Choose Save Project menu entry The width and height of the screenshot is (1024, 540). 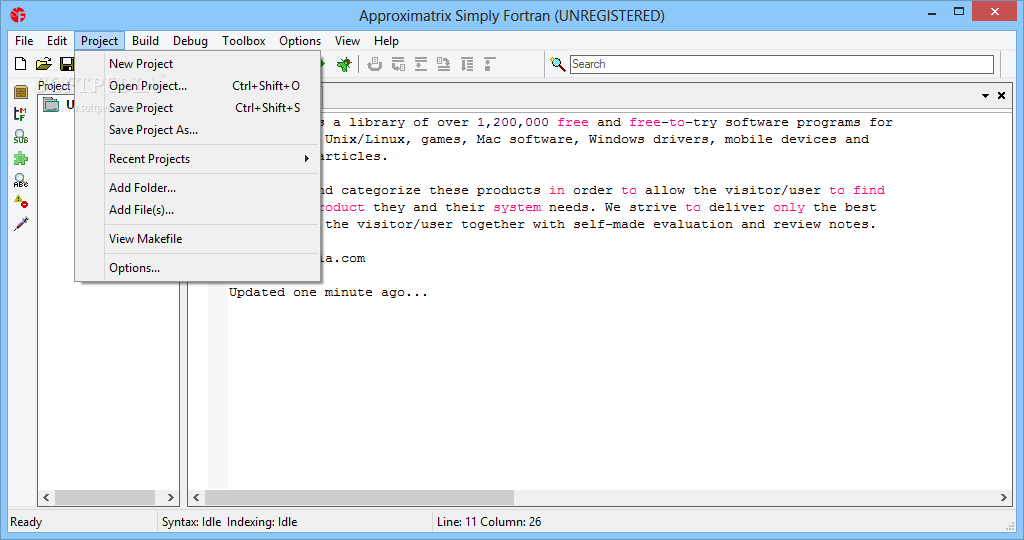197,108
